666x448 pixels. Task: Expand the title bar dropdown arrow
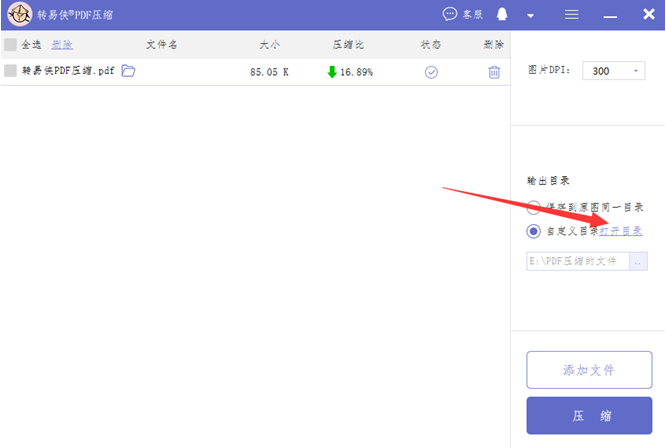pos(530,16)
